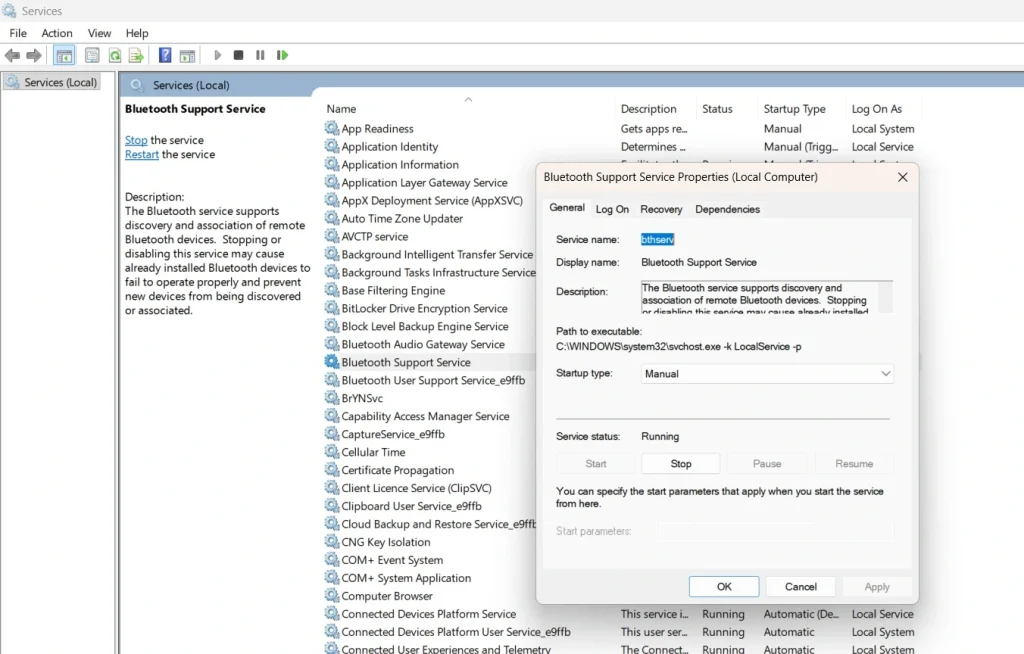Toggle the console tree pane icon

tap(64, 55)
